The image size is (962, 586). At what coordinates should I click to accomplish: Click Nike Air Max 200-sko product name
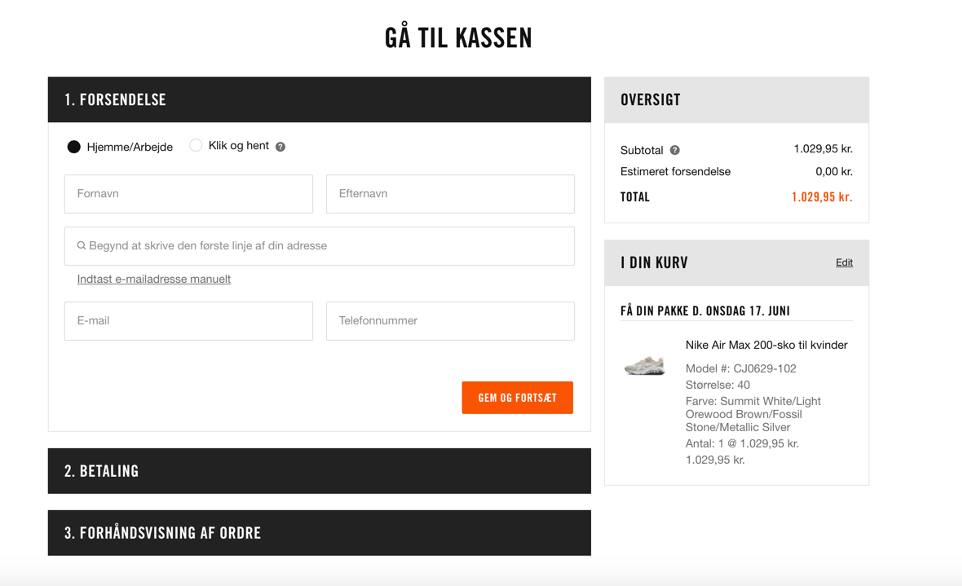coord(766,345)
